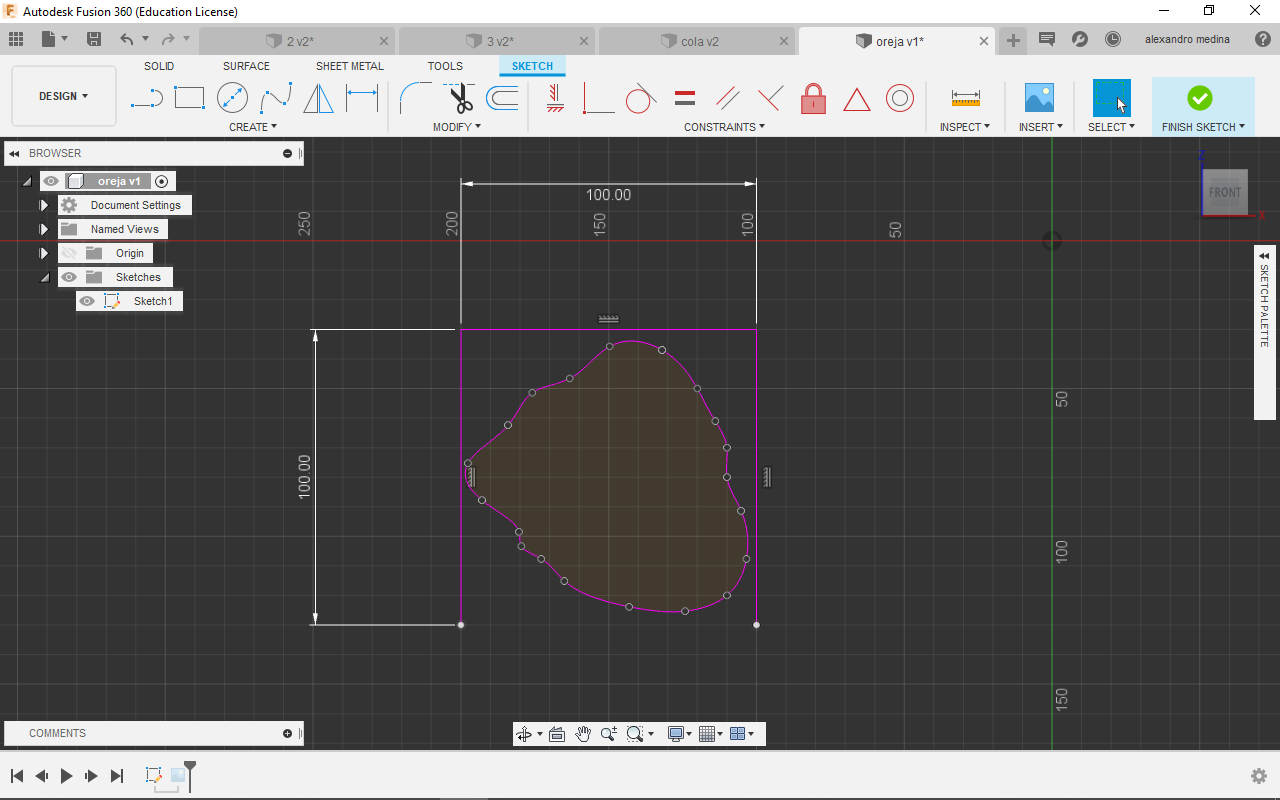Screen dimensions: 1280x800
Task: Apply the Equal constraint
Action: tap(685, 98)
